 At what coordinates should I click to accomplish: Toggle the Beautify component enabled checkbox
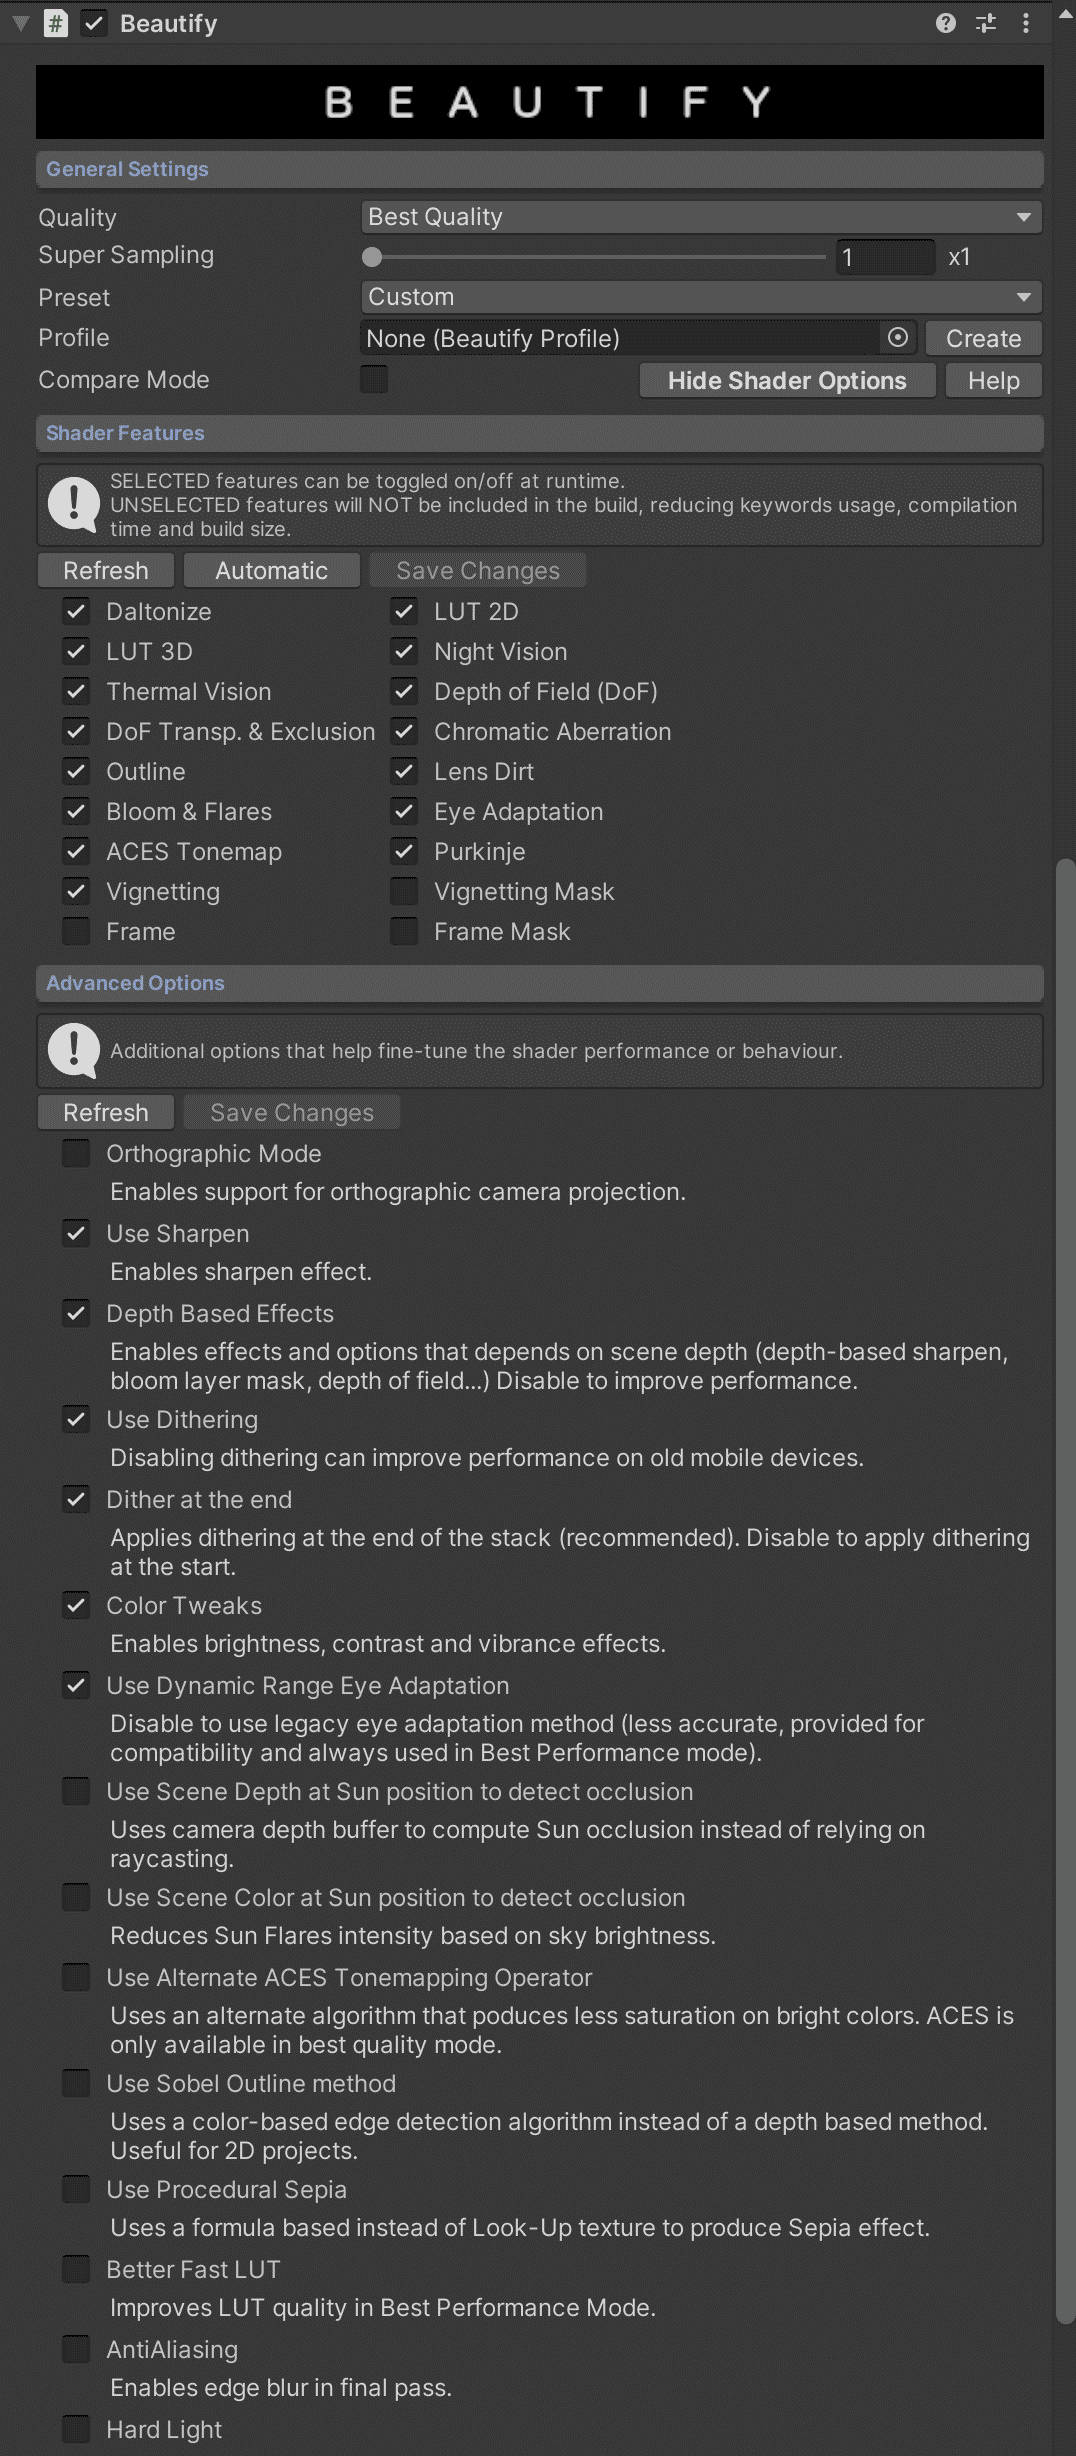(94, 23)
